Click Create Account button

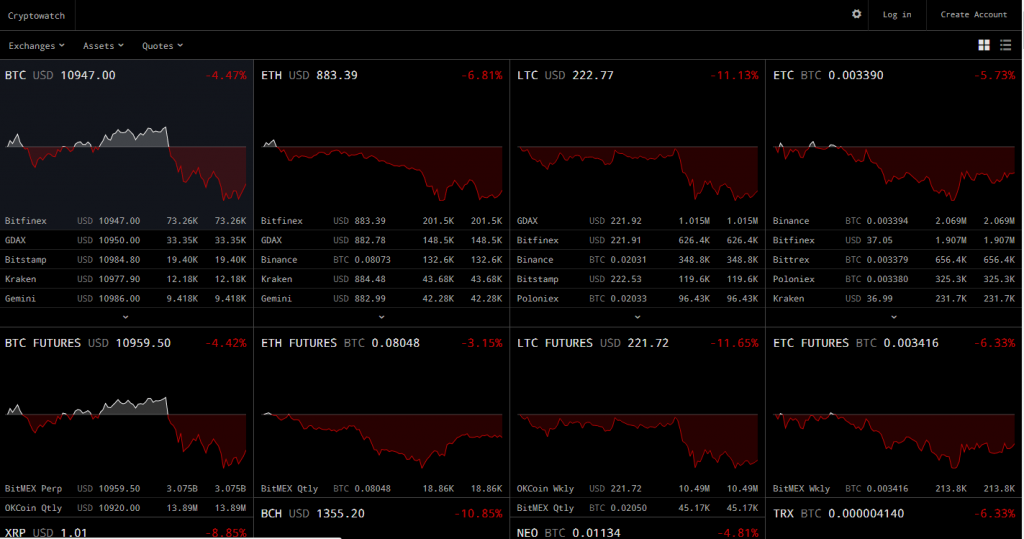pos(974,14)
